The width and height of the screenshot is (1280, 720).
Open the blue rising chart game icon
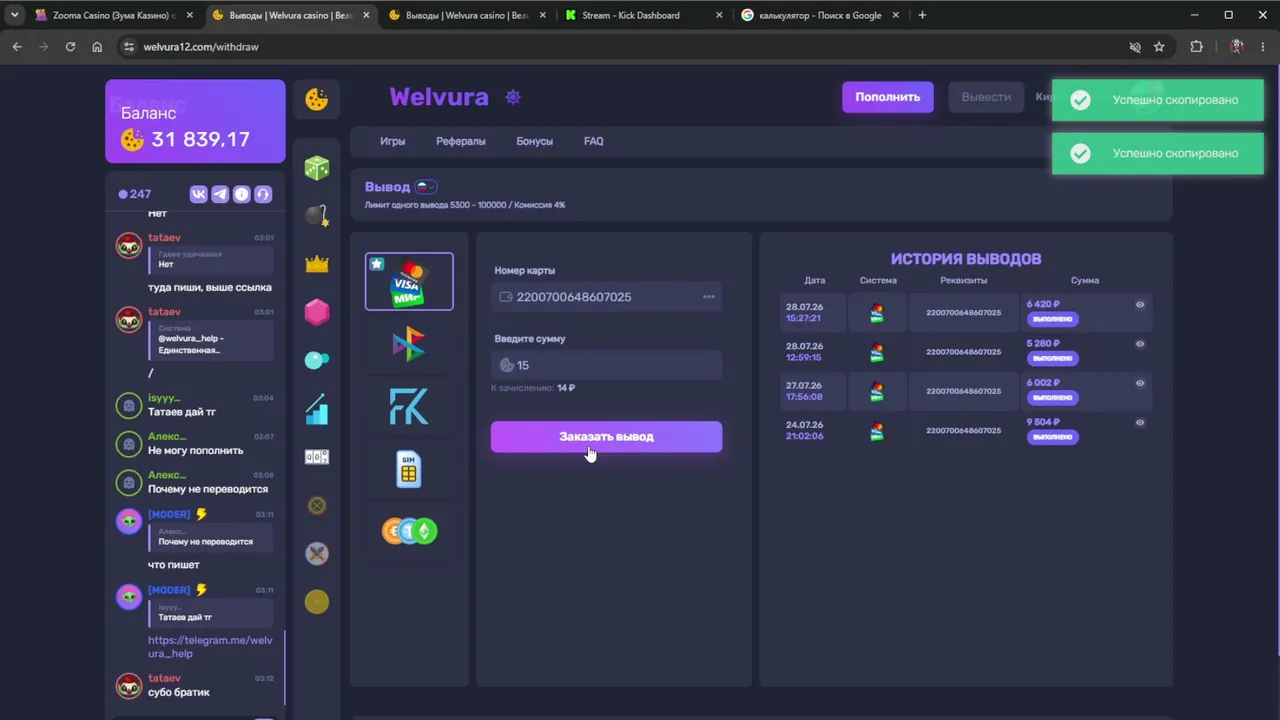tap(317, 408)
